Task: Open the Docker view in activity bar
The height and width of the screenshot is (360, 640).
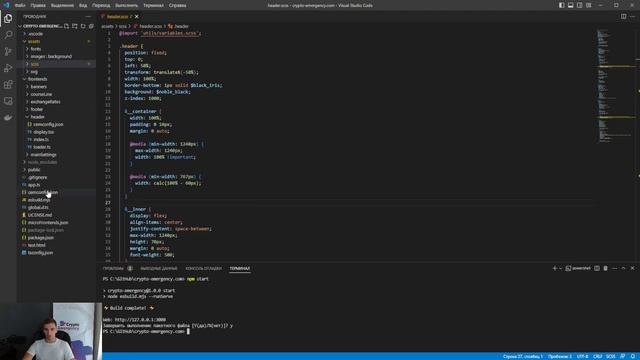Action: coord(8,118)
